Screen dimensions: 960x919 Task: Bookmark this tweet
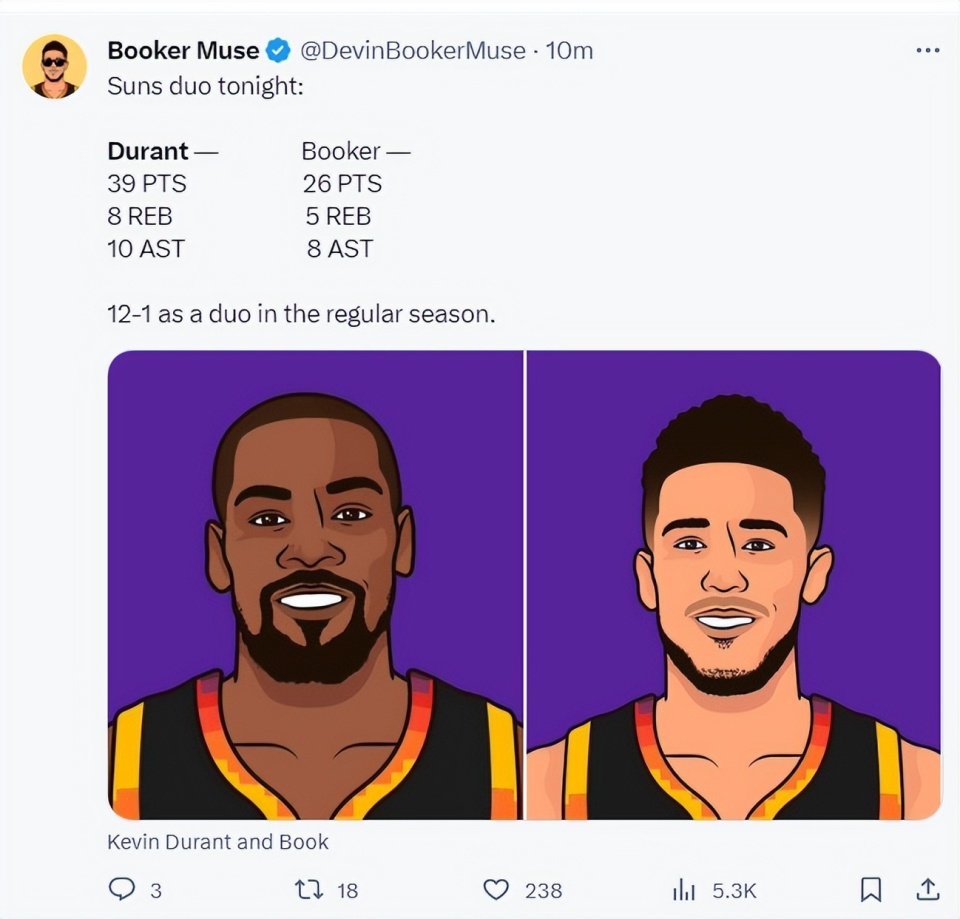pyautogui.click(x=871, y=889)
